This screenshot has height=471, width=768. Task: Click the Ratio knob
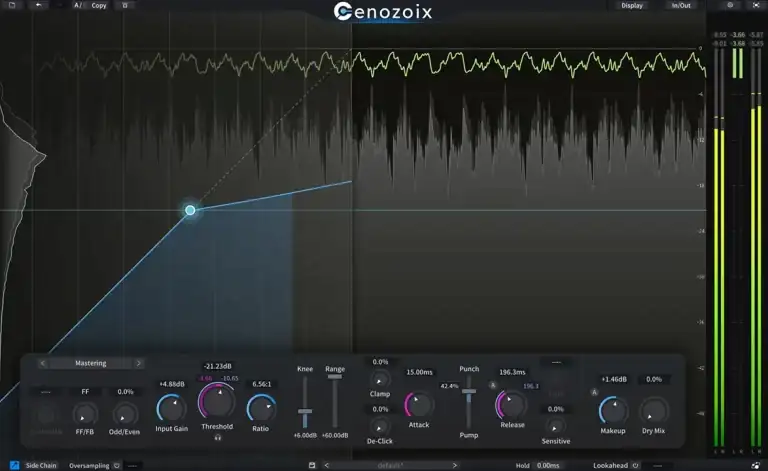[261, 408]
